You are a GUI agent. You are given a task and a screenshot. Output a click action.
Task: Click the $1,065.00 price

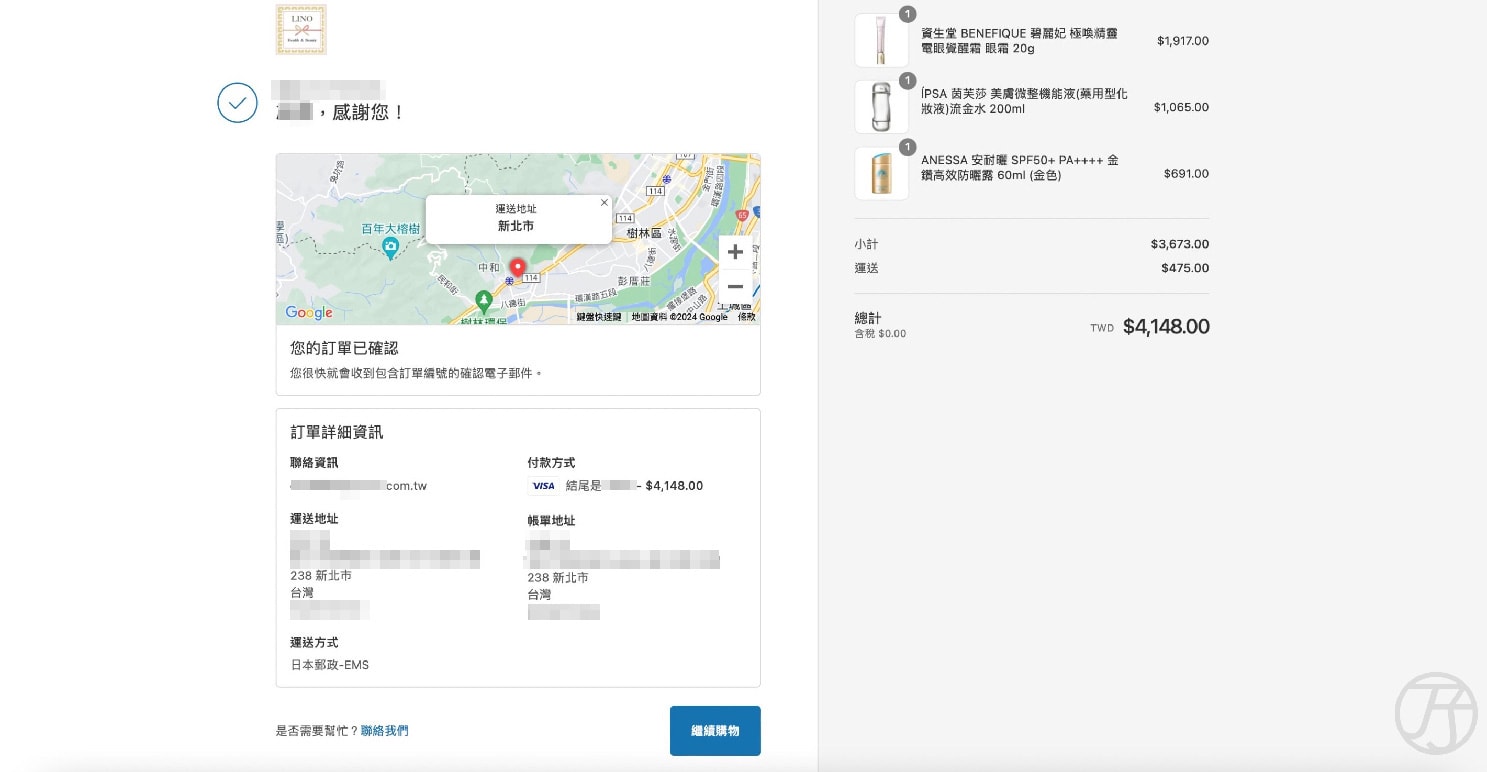(x=1181, y=107)
